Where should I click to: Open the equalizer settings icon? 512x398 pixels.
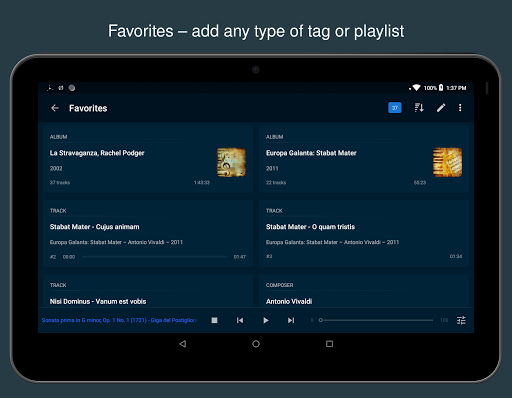[461, 320]
